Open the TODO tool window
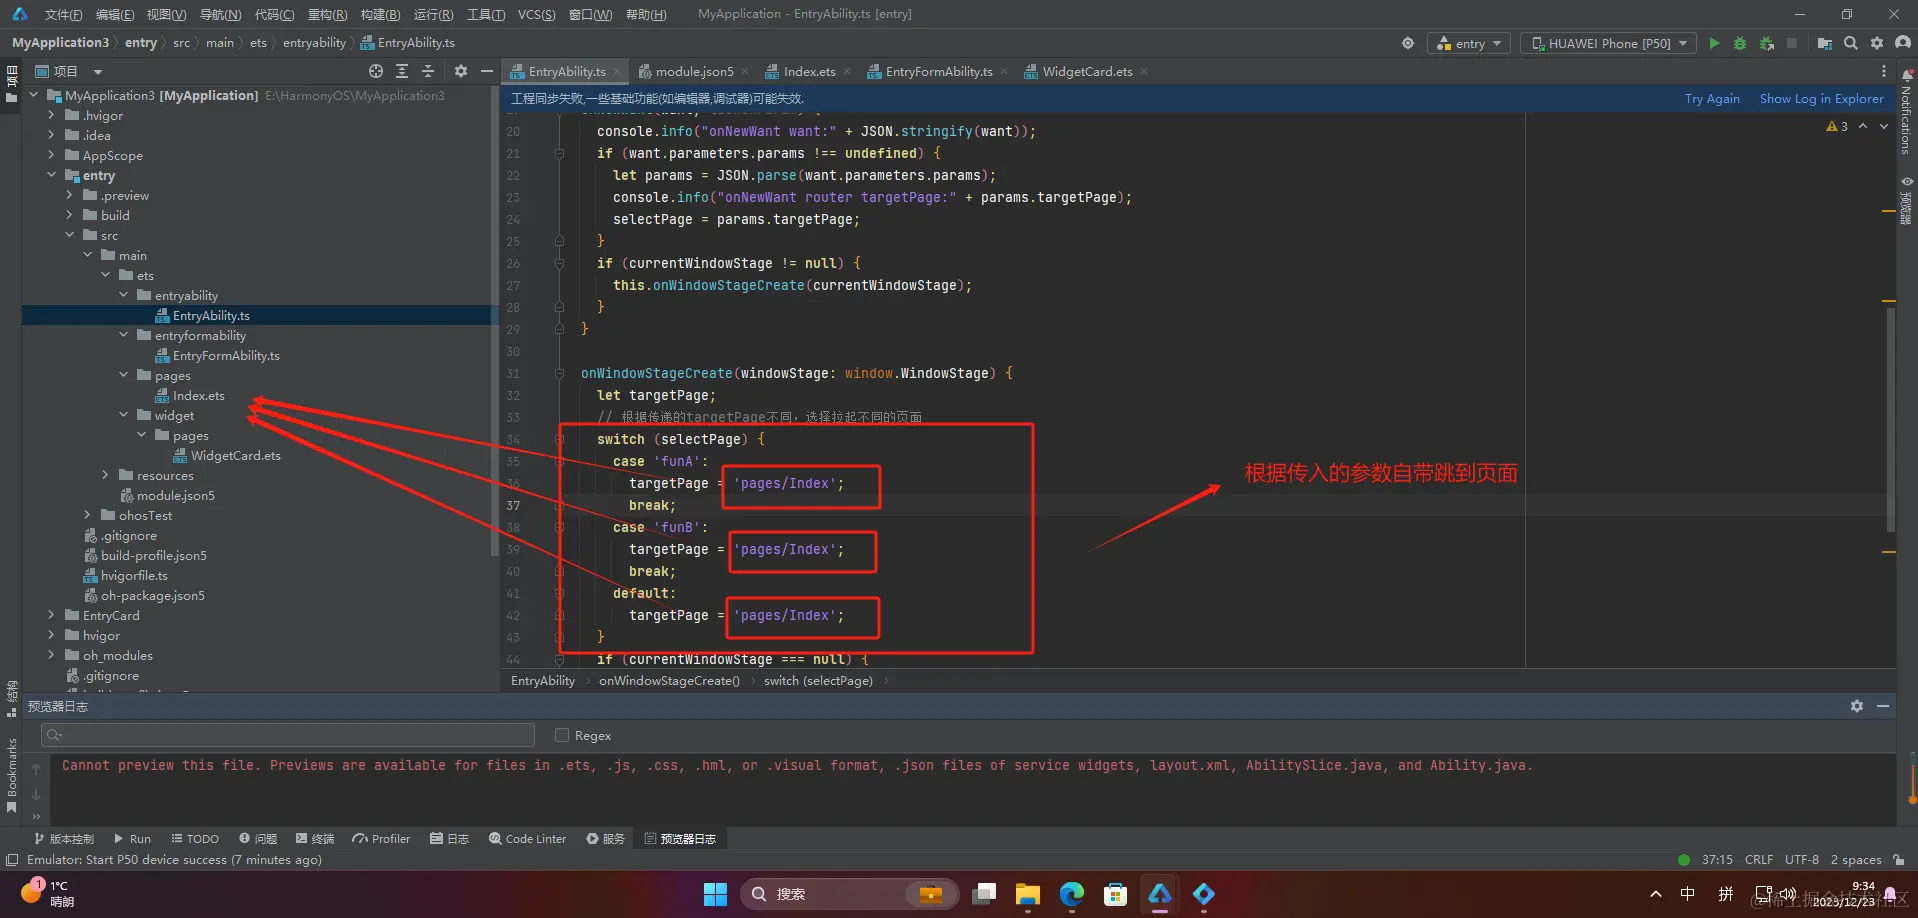 (x=195, y=839)
